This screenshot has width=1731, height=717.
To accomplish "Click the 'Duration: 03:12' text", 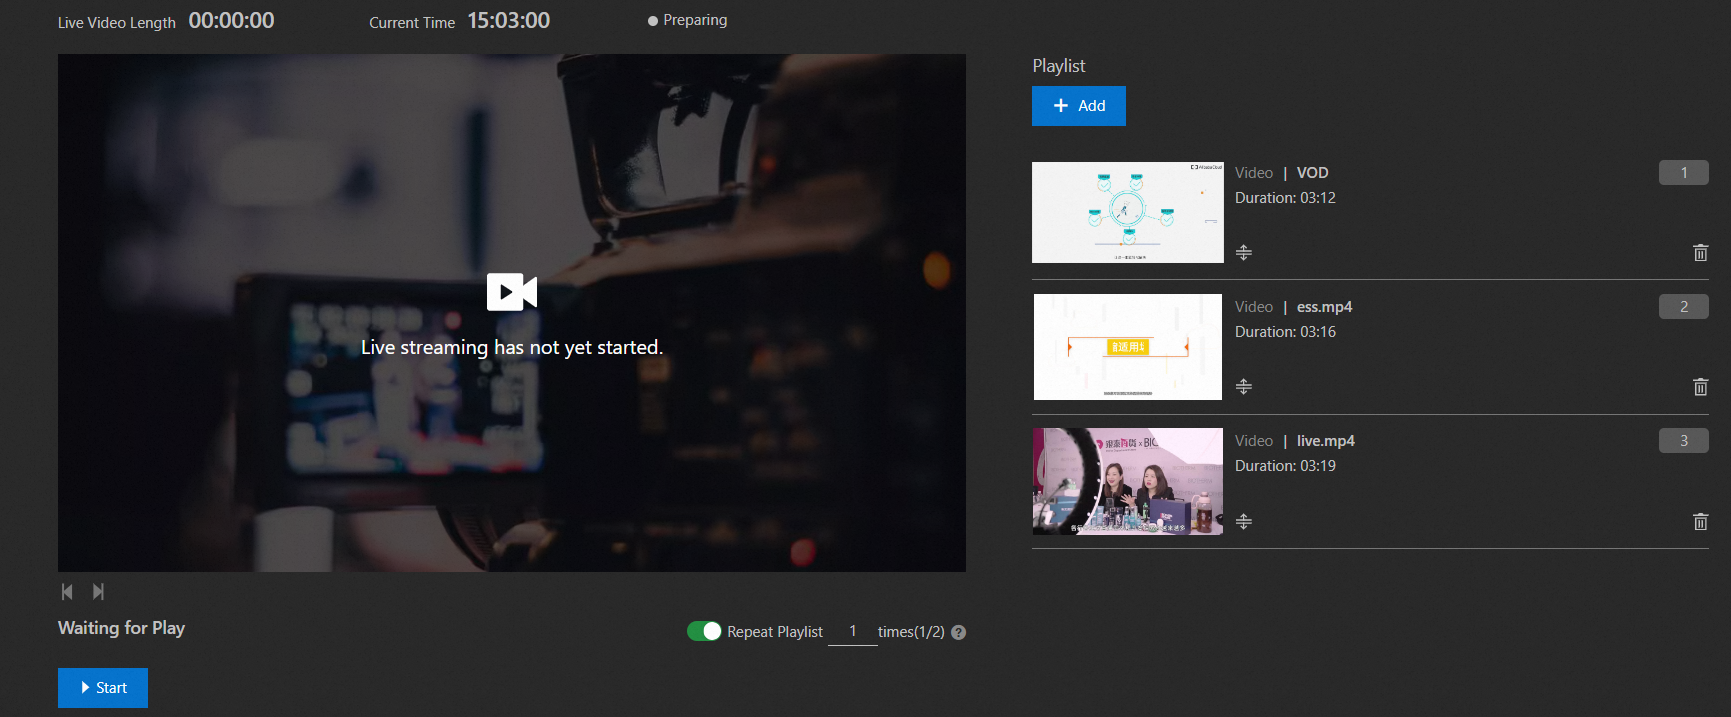I will 1285,198.
